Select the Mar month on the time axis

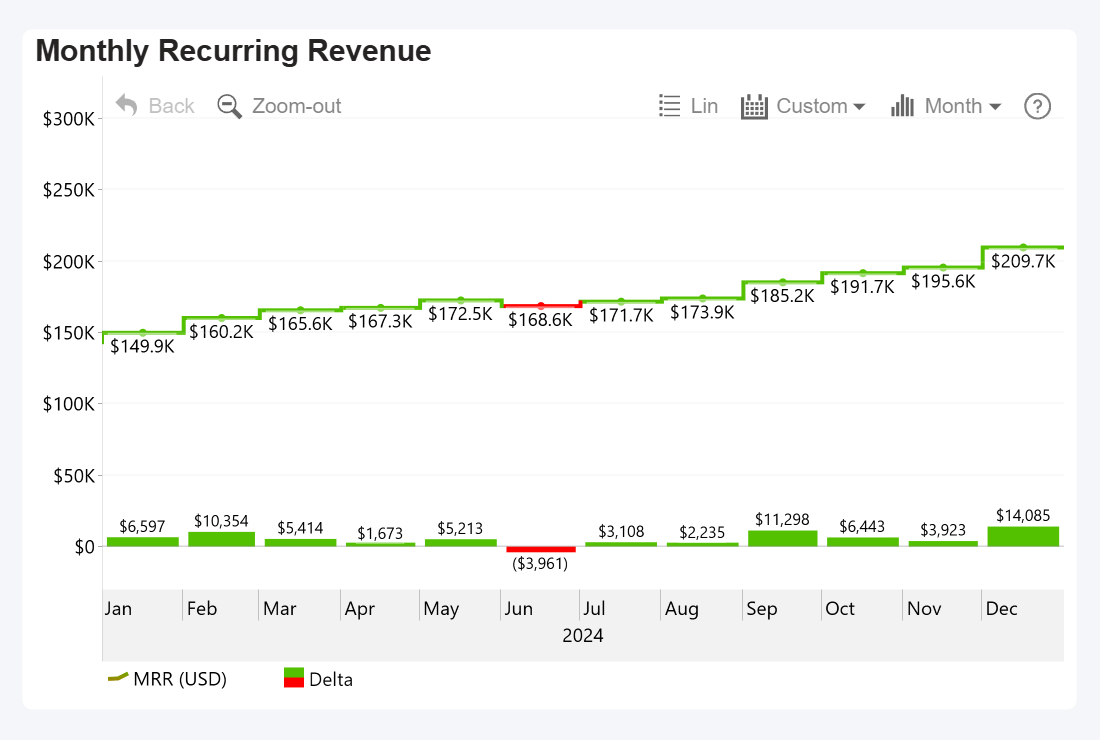280,608
